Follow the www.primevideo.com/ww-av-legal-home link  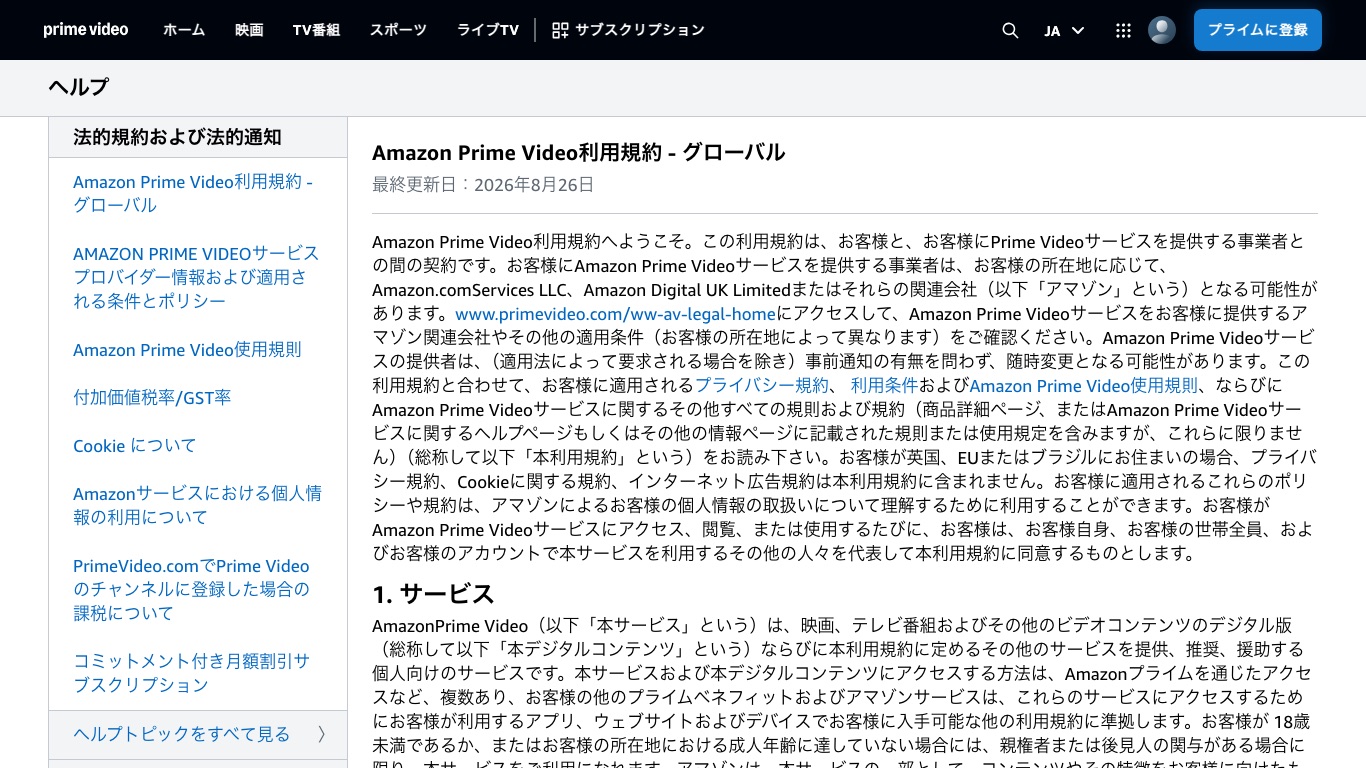[615, 314]
